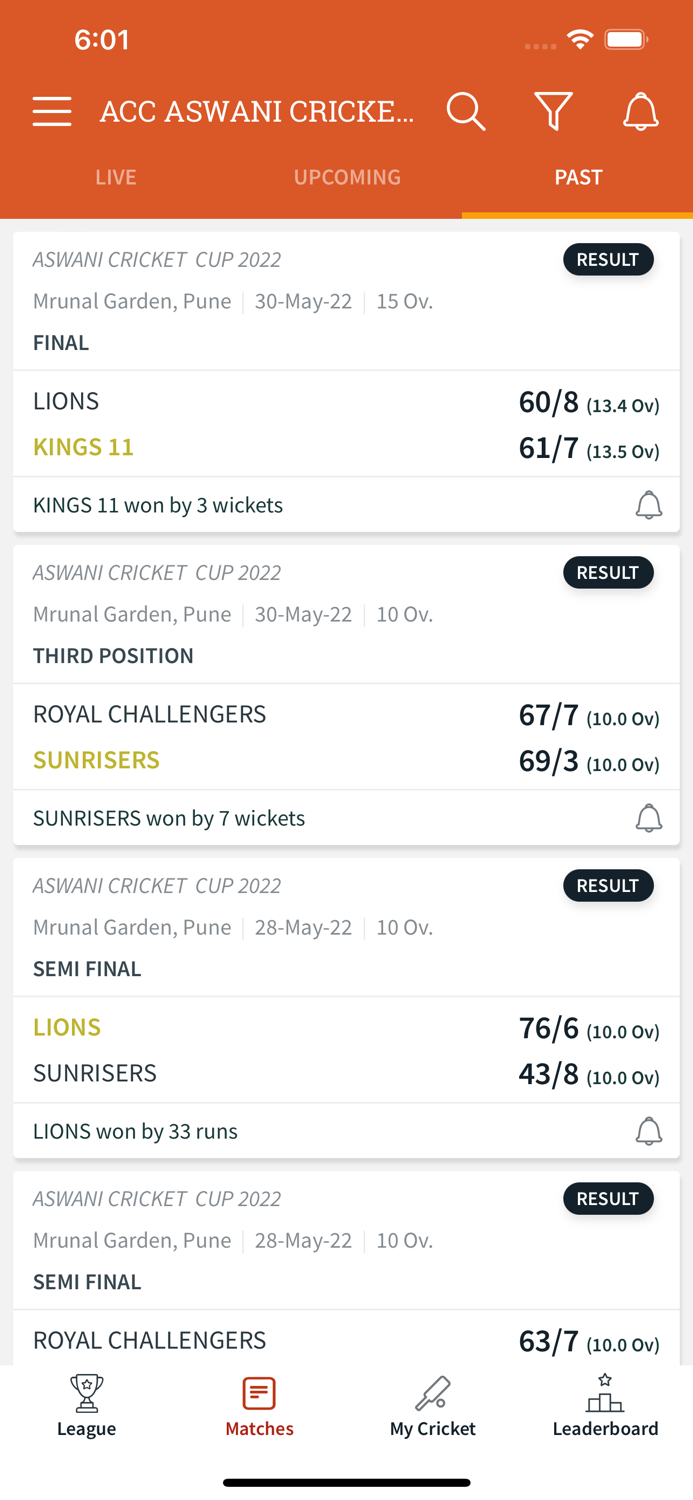
Task: Toggle reminder bell for Kings 11 final
Action: click(x=649, y=505)
